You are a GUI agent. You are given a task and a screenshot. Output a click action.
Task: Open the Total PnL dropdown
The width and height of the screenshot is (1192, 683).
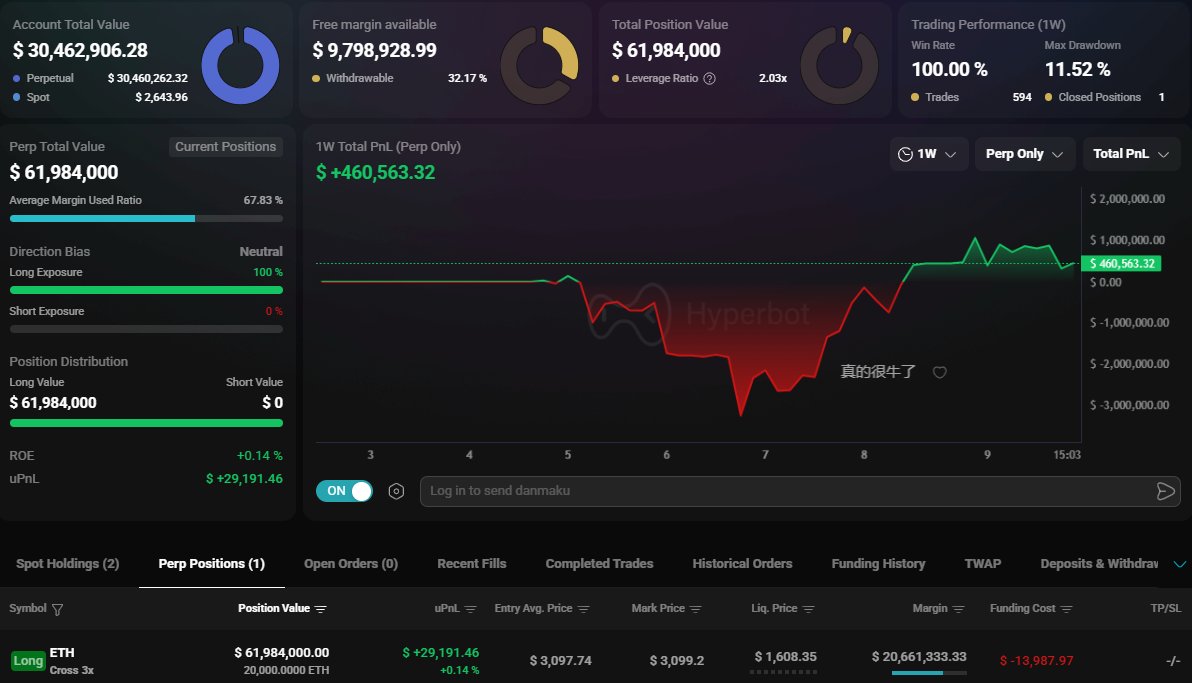coord(1131,153)
